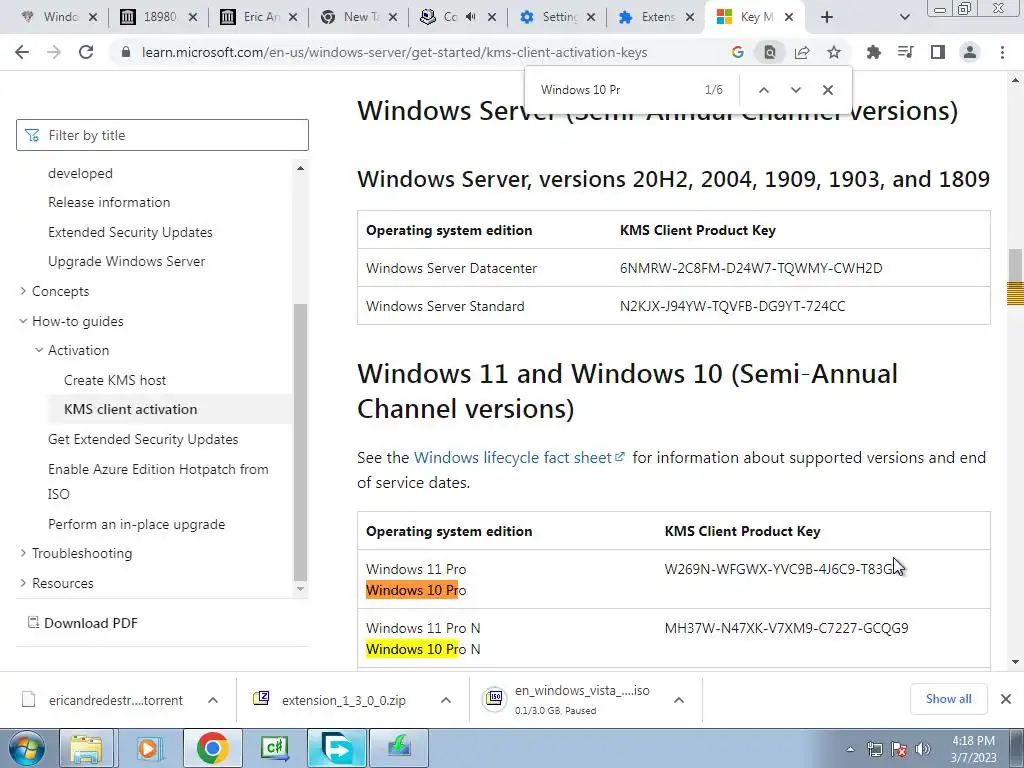Open the Extensions puzzle icon
1024x768 pixels.
(x=873, y=52)
